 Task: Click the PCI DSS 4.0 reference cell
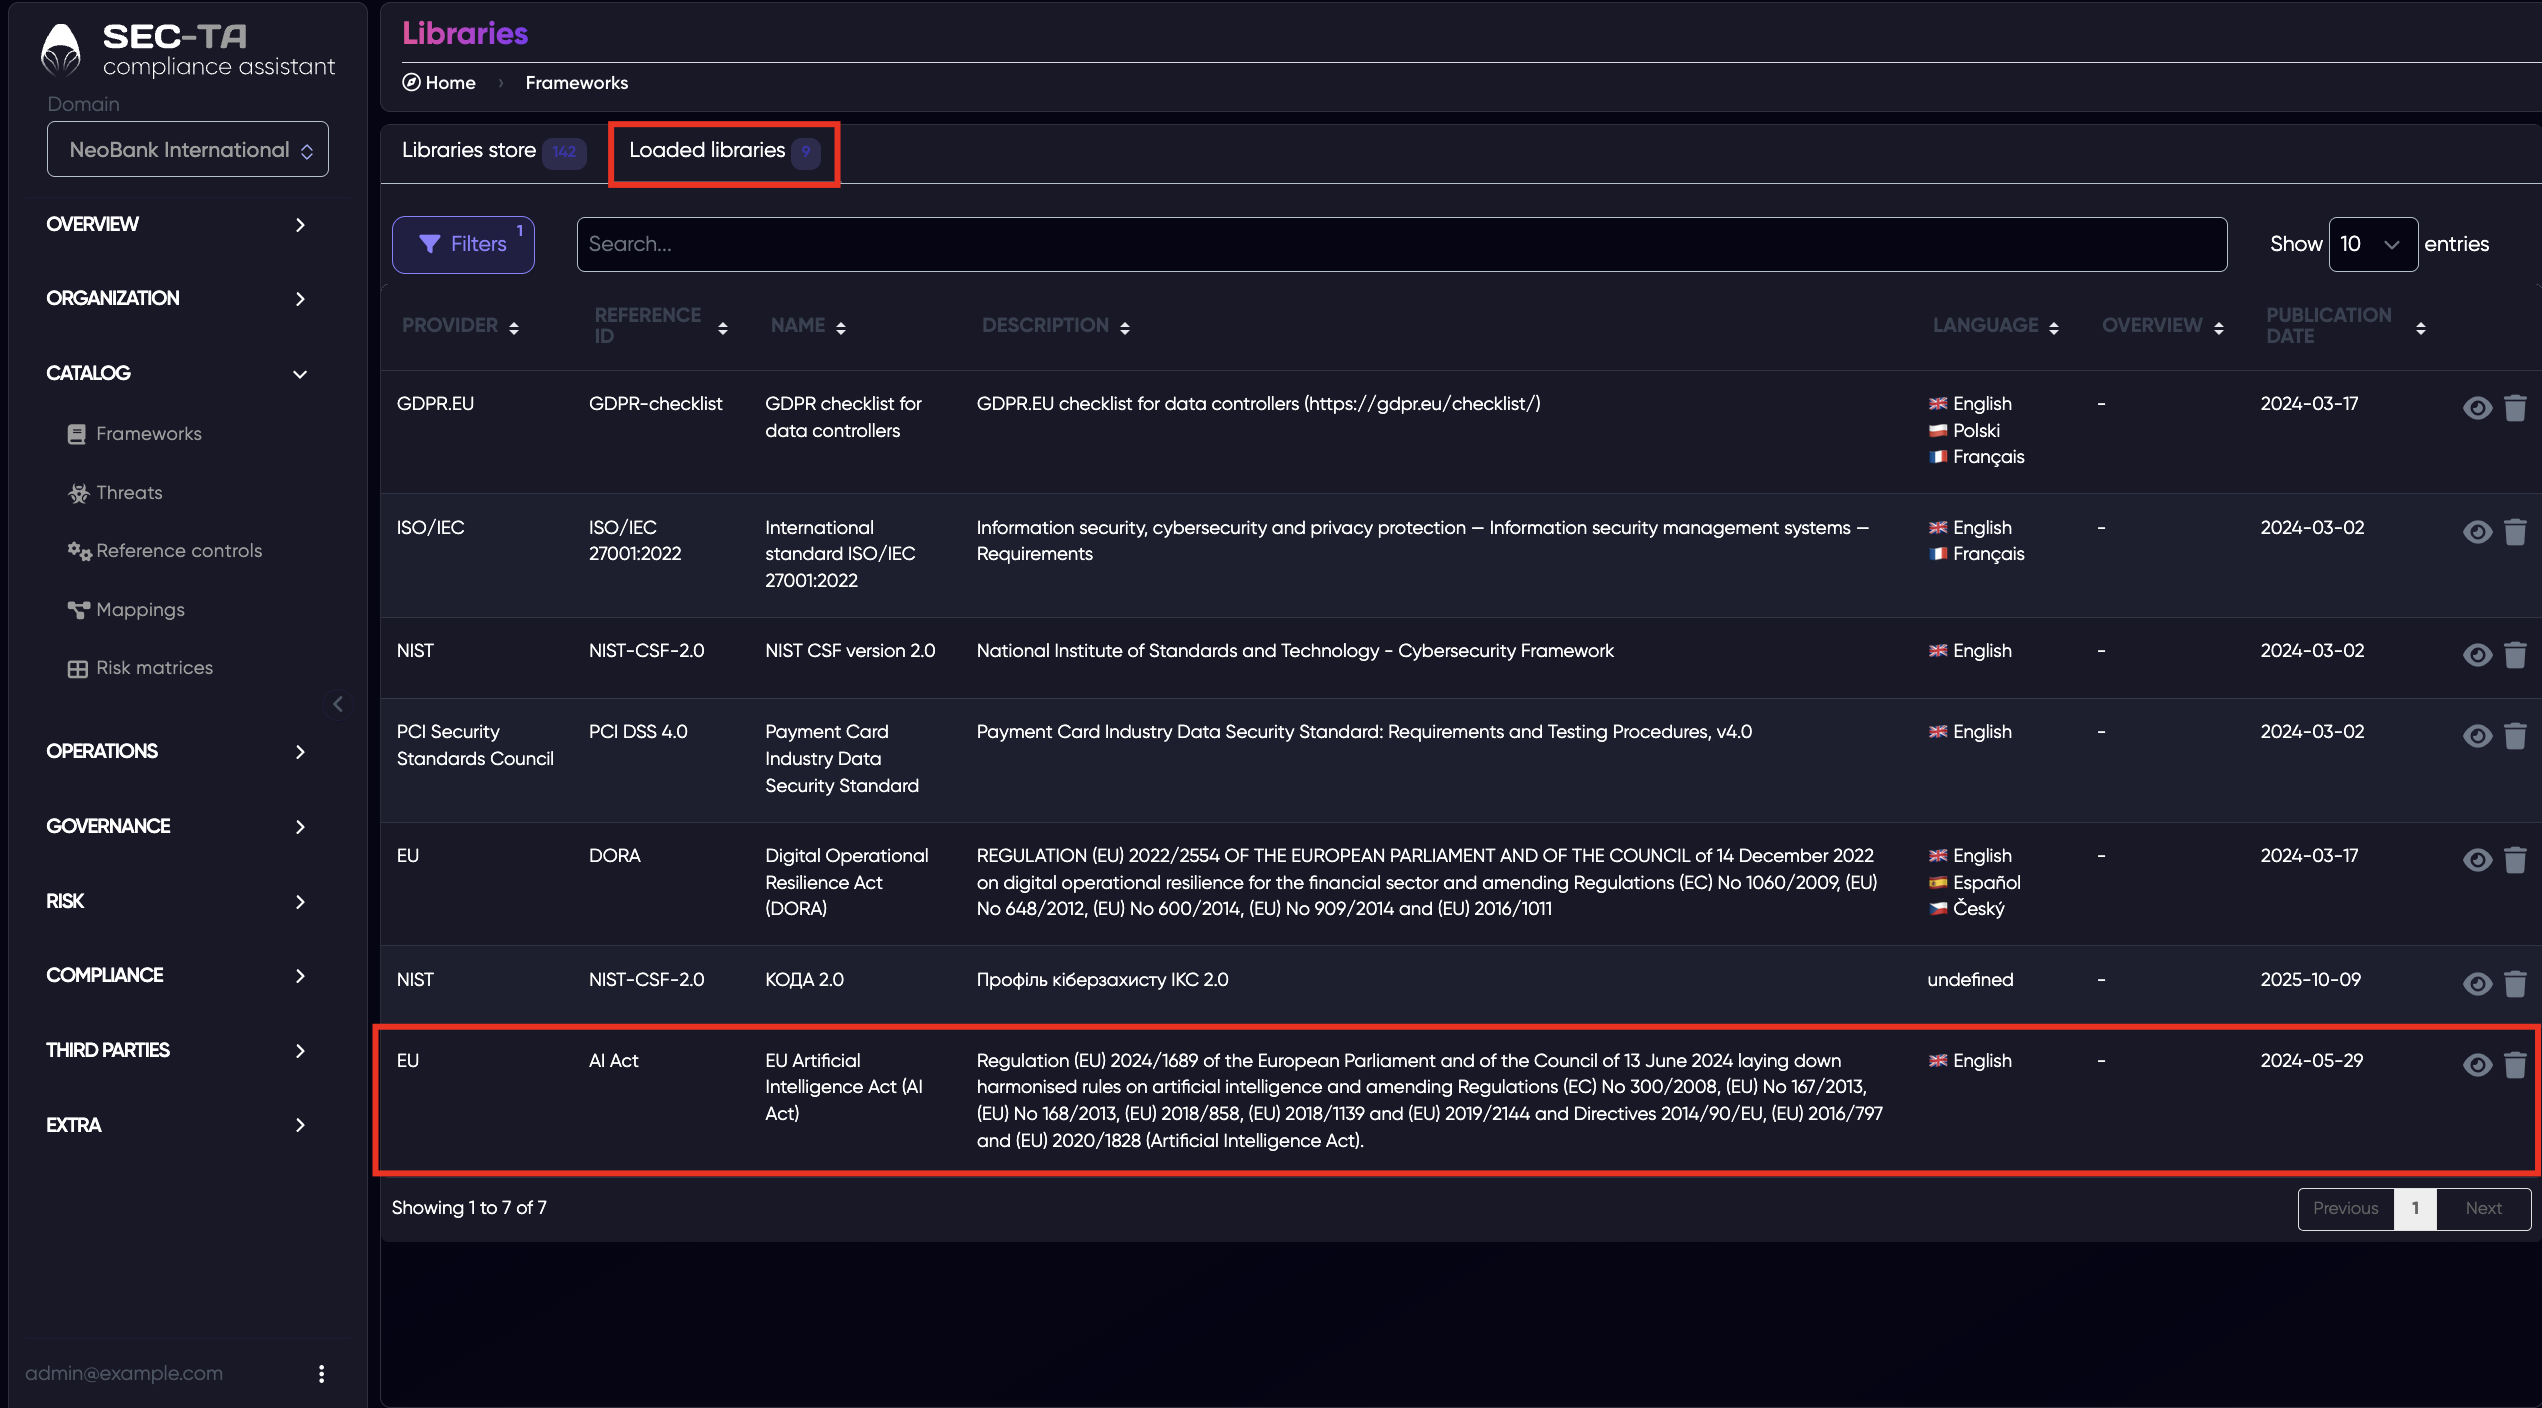[638, 732]
